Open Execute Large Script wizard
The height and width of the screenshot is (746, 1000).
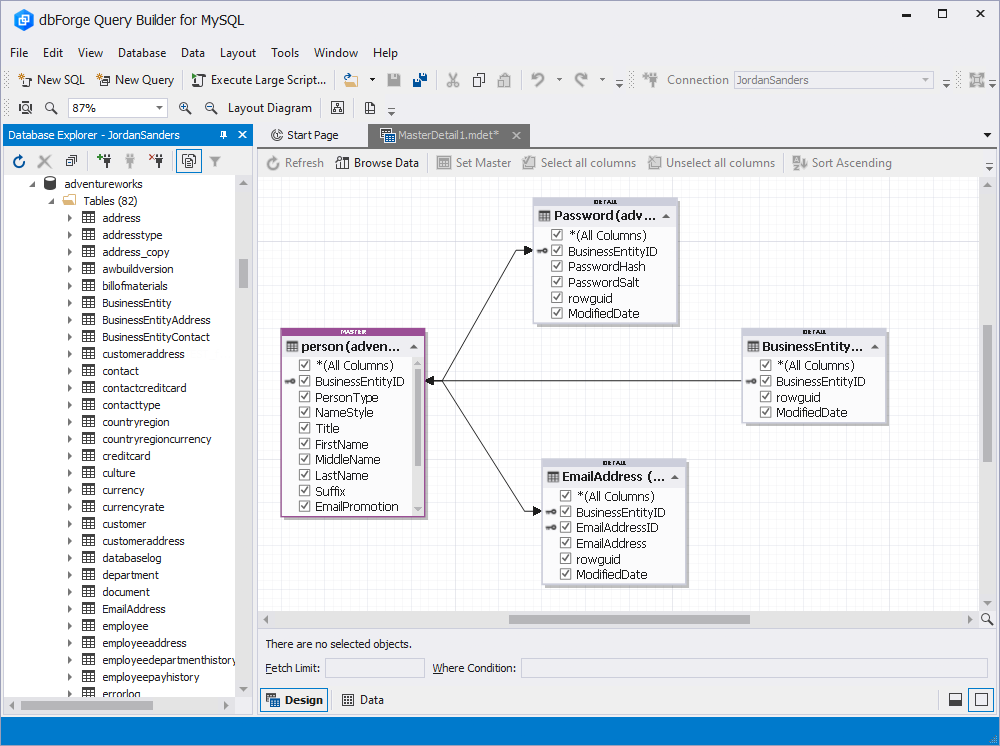tap(259, 80)
